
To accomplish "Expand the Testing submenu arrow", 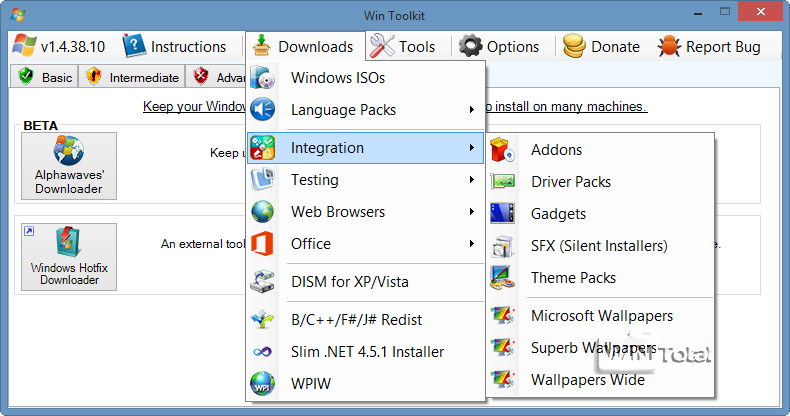I will (x=471, y=180).
